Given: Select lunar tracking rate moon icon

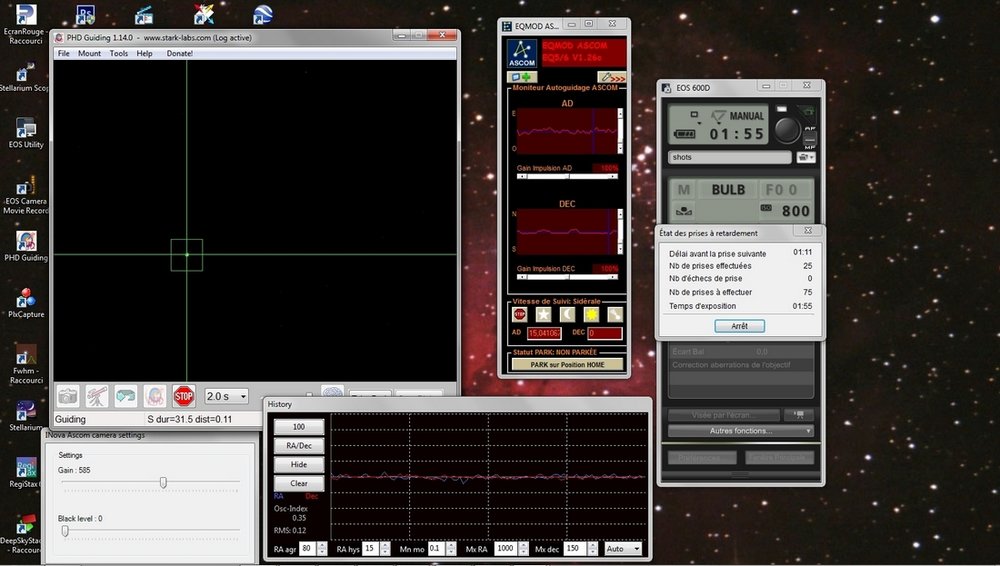Looking at the screenshot, I should pos(567,315).
